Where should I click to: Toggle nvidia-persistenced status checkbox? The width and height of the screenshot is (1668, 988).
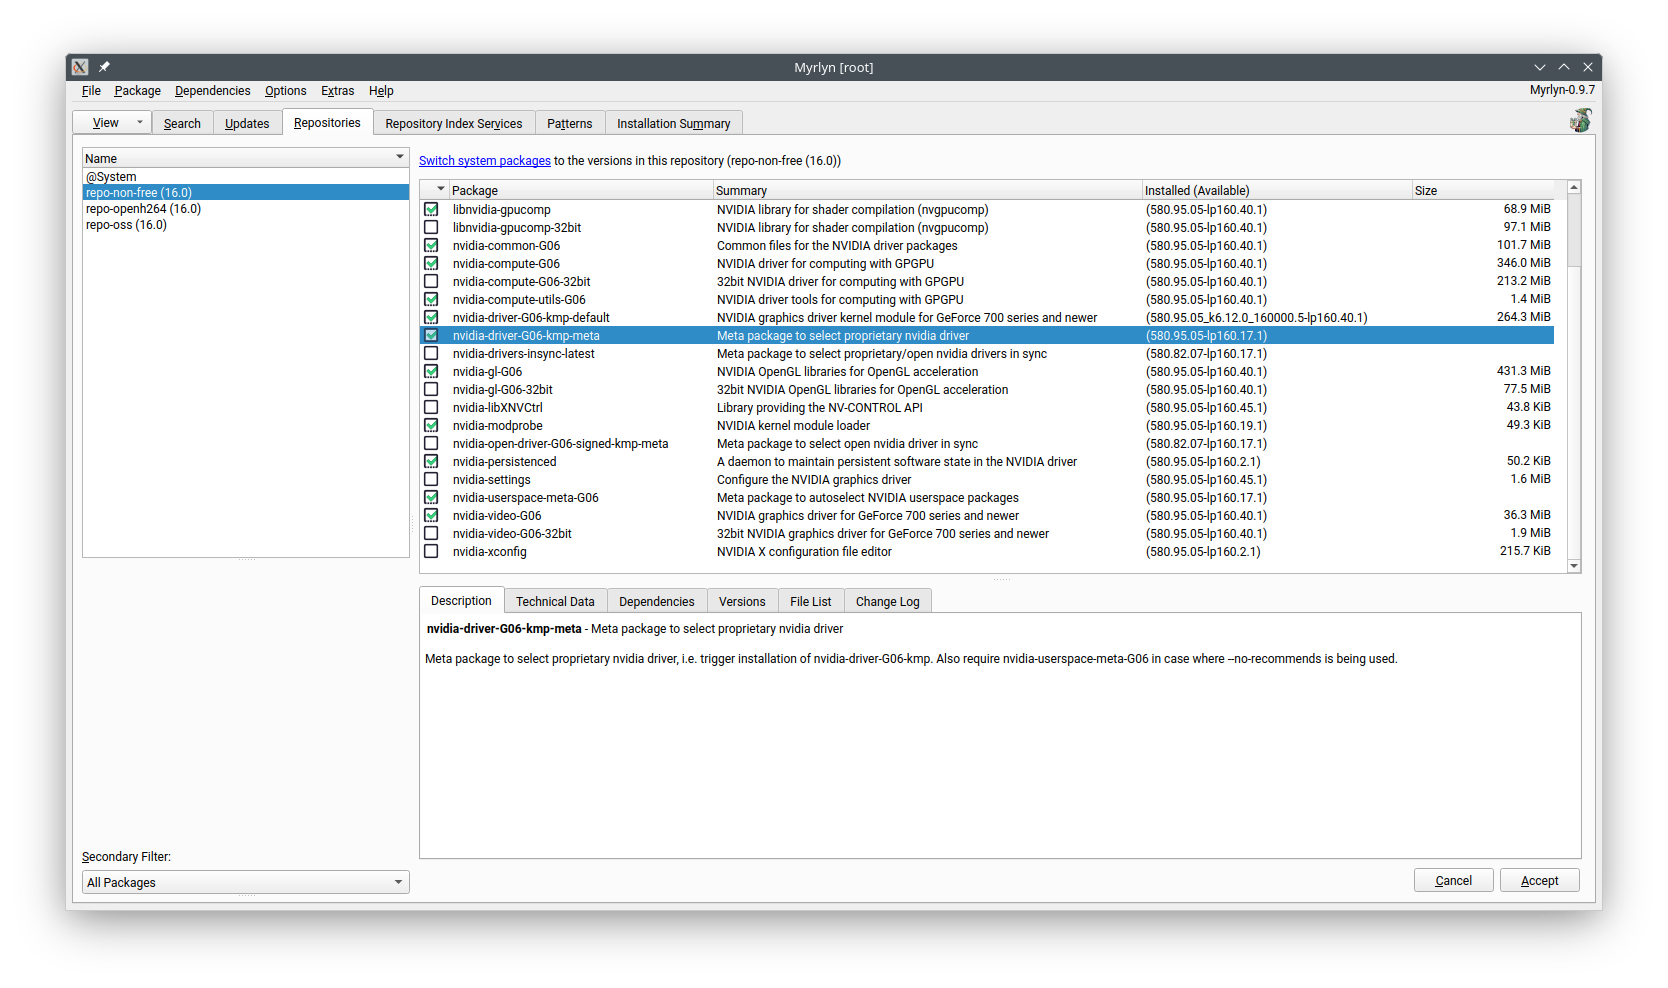(x=431, y=462)
